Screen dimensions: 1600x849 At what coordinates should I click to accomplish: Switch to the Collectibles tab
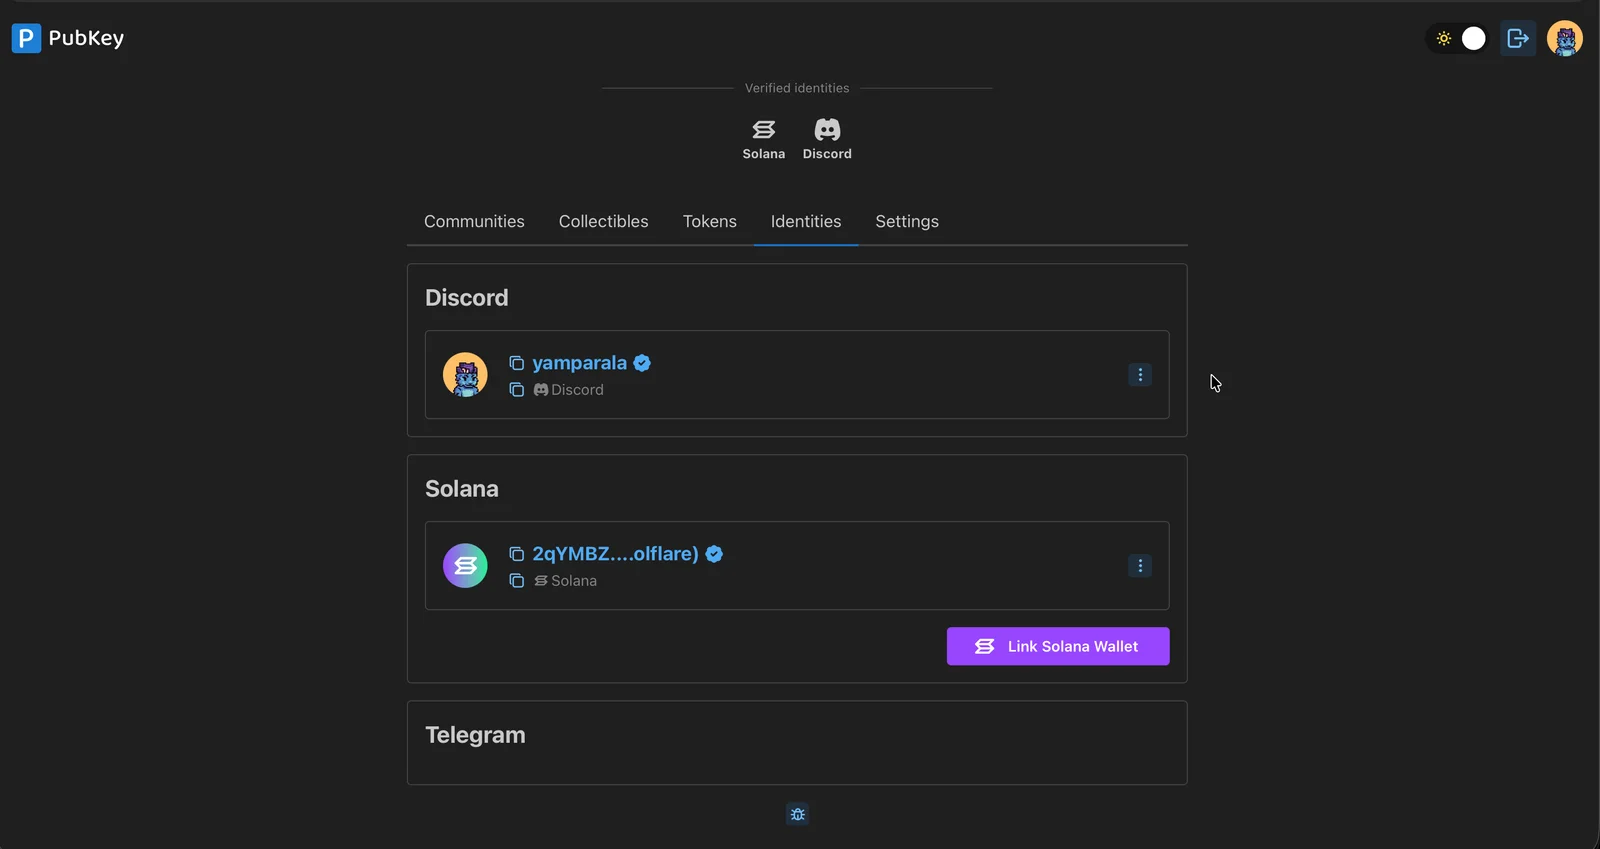[x=603, y=221]
